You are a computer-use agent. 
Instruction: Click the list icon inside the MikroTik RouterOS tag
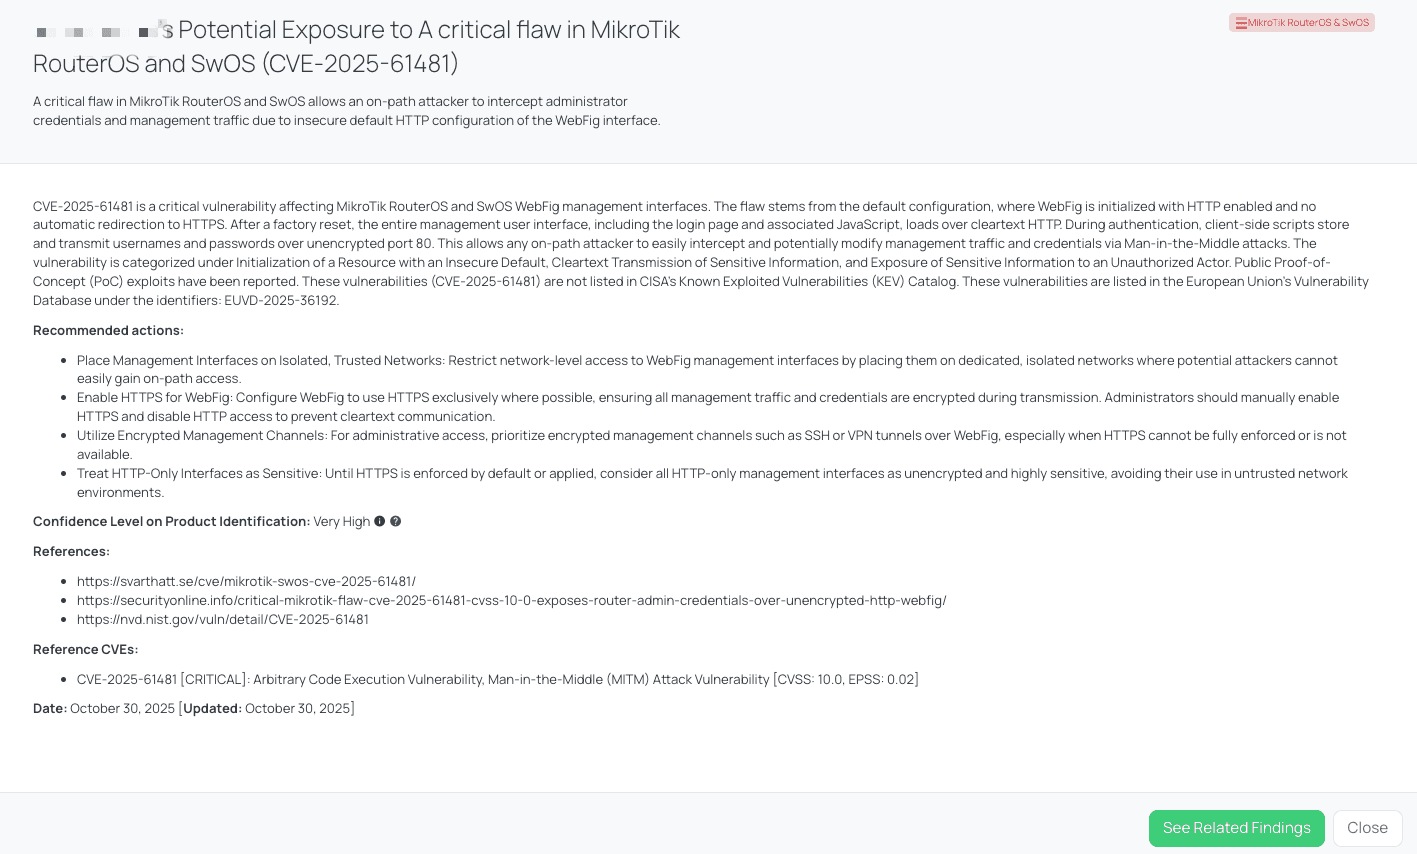(1242, 22)
